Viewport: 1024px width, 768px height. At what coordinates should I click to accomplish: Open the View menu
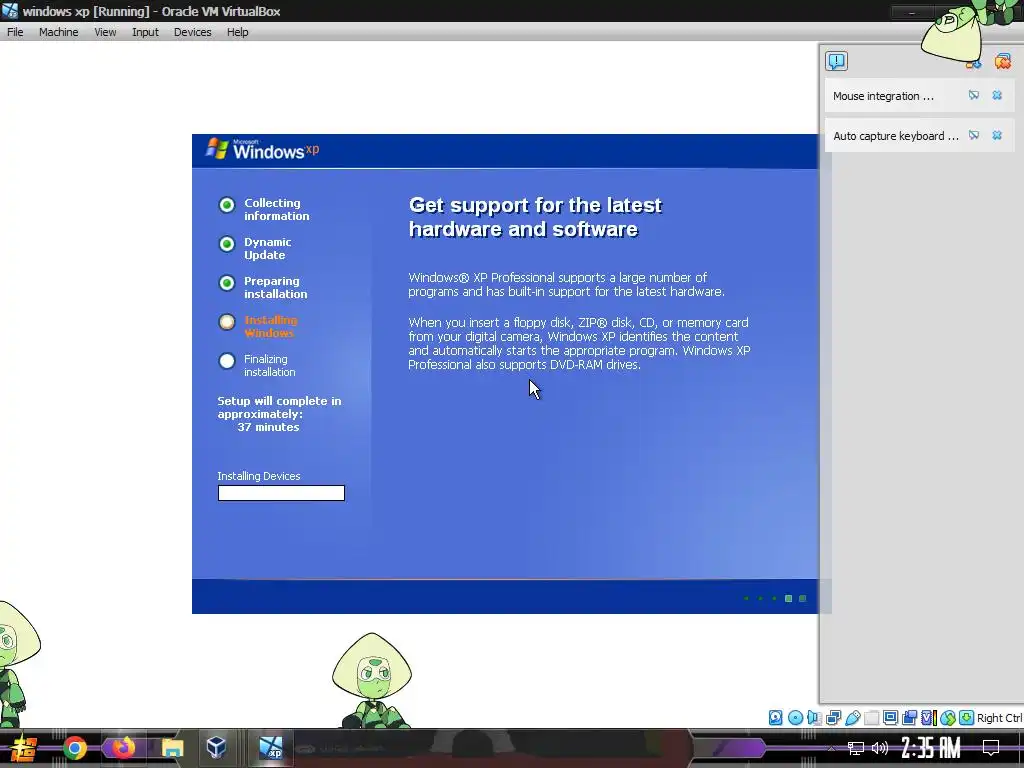[104, 32]
